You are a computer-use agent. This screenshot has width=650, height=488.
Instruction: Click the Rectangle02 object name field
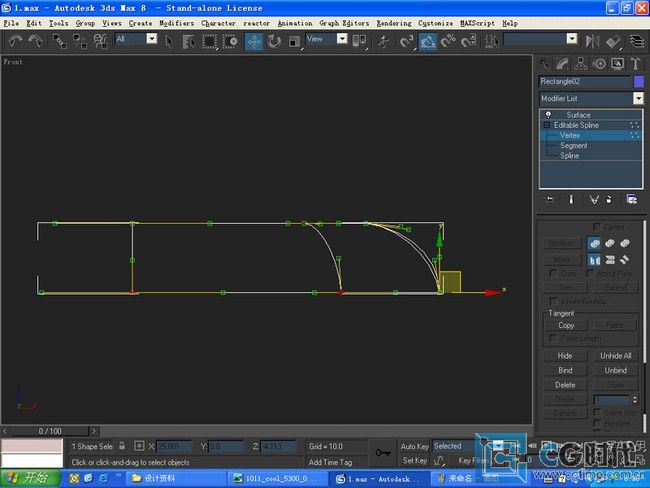click(585, 81)
